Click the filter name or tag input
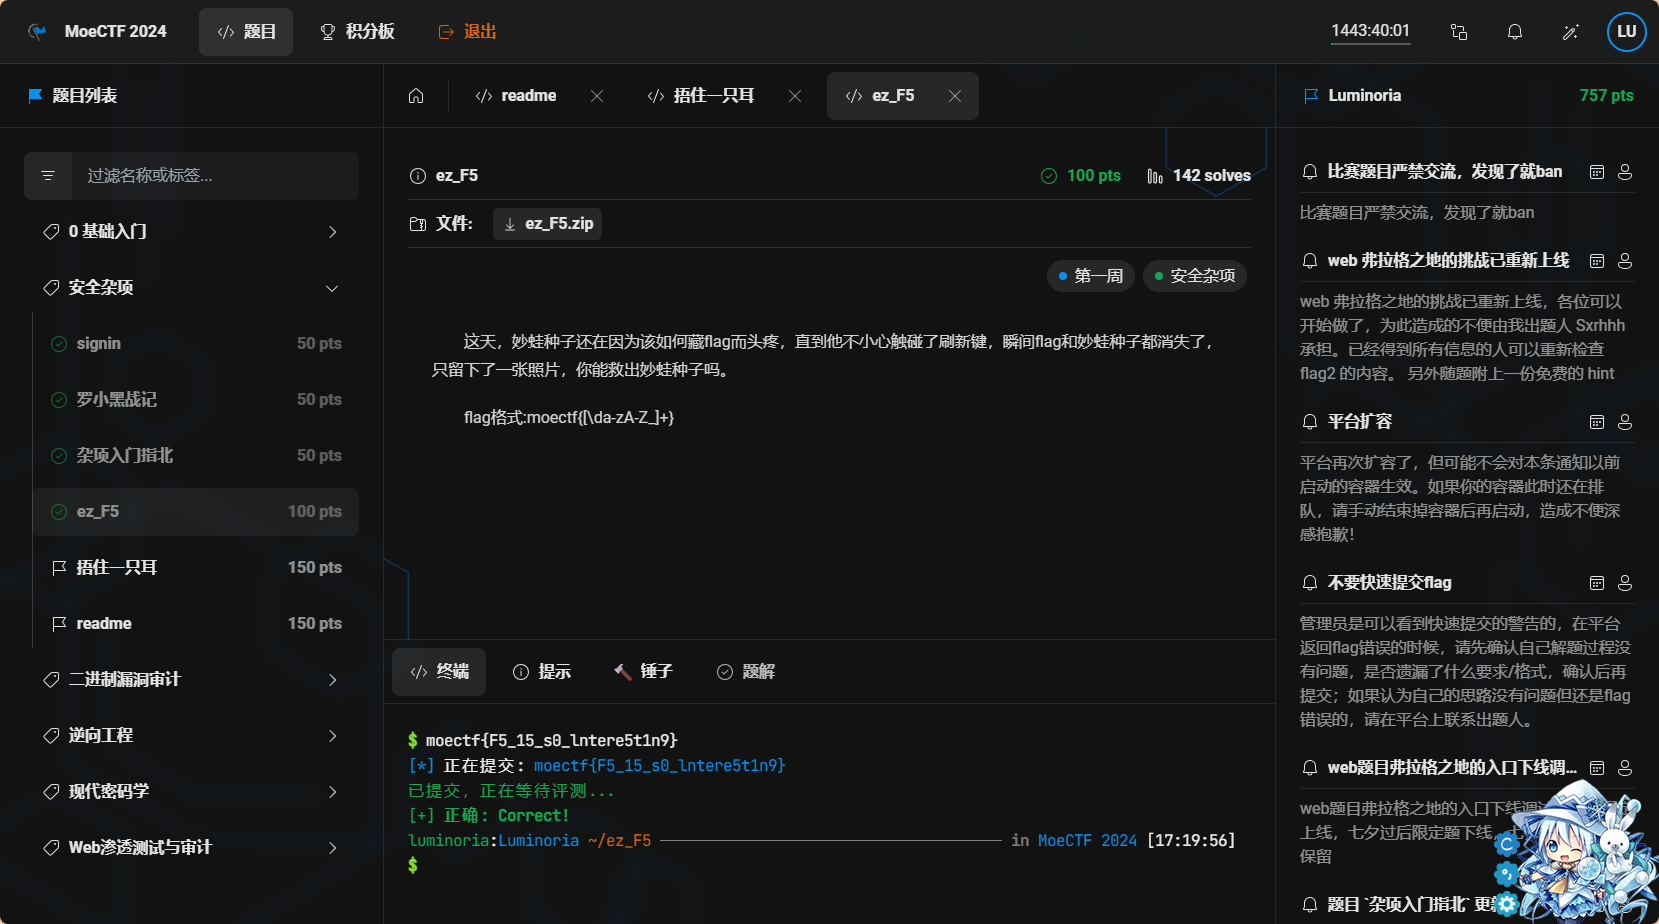 215,176
